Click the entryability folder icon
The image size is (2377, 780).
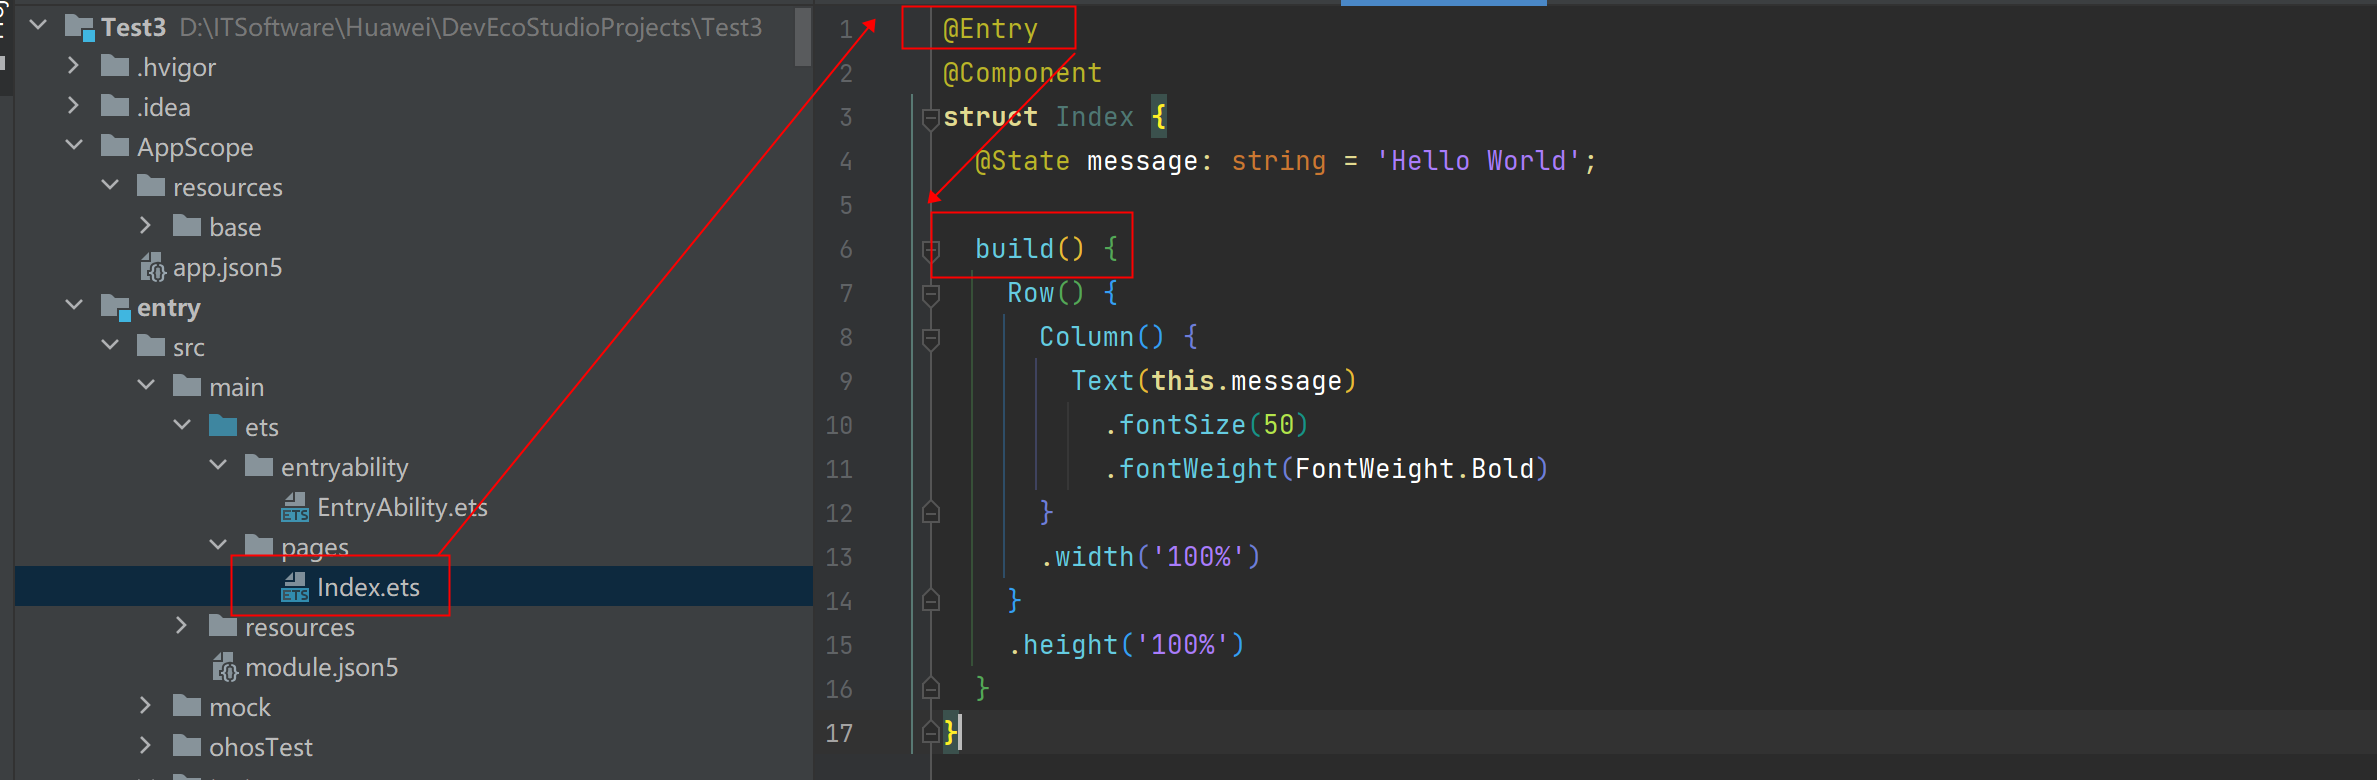point(259,466)
